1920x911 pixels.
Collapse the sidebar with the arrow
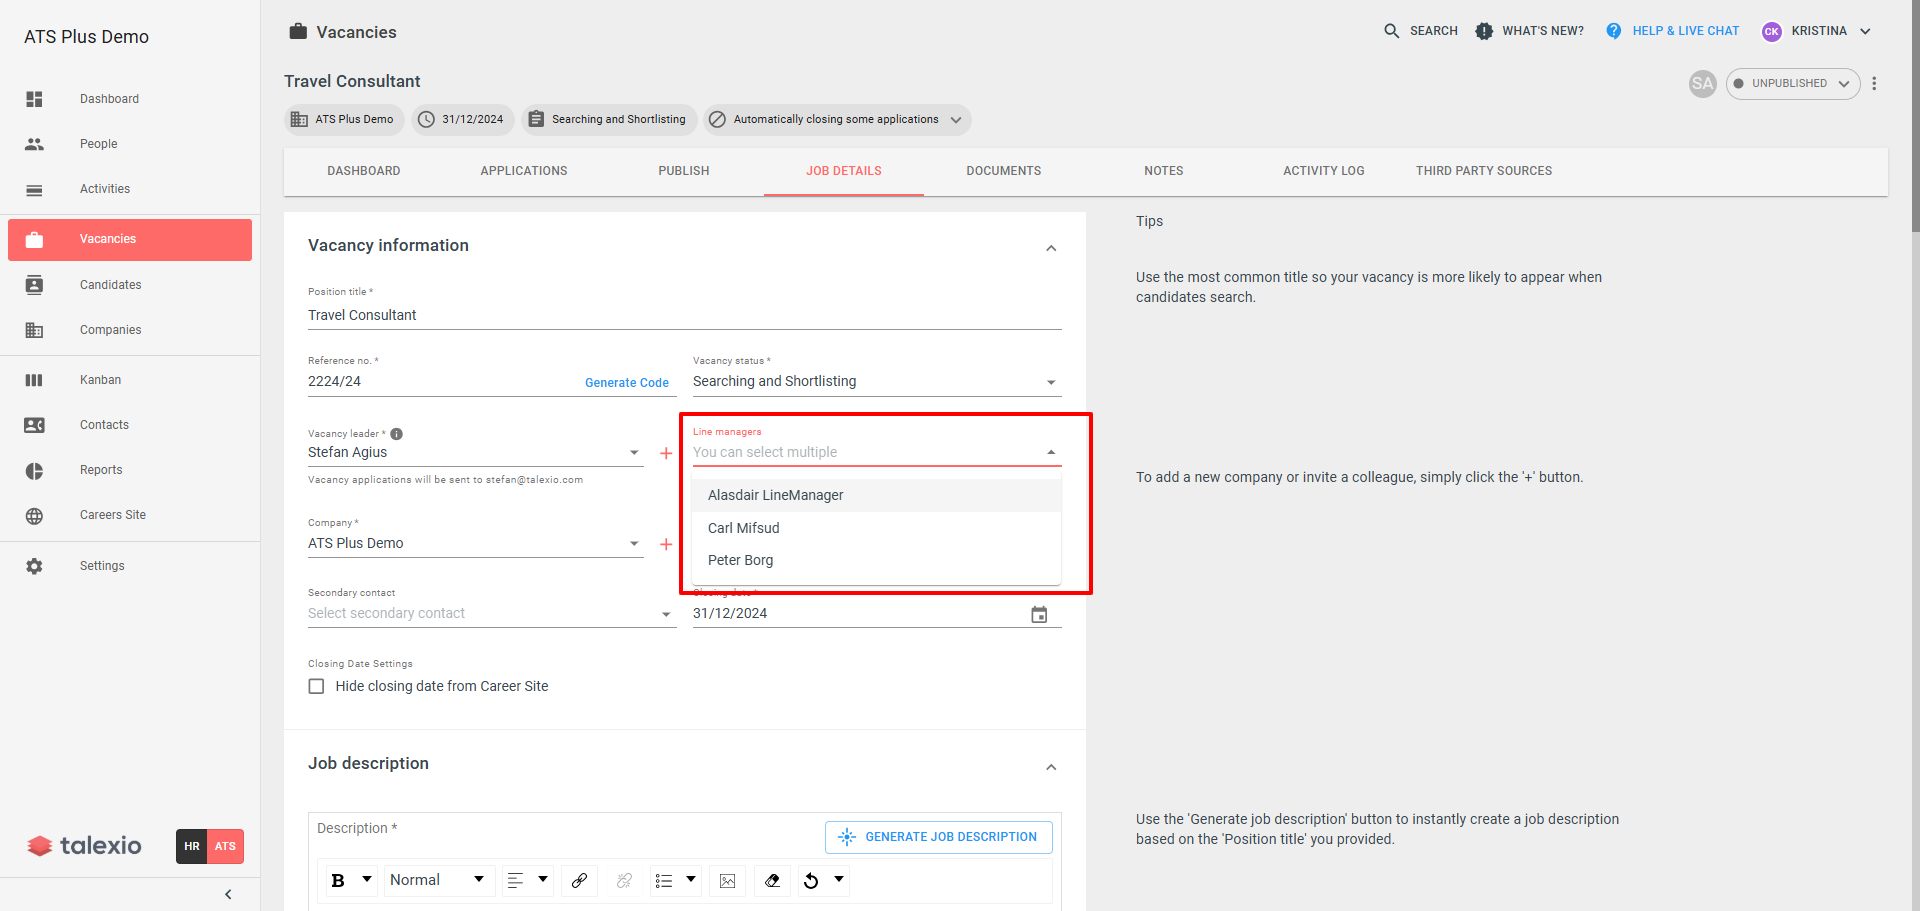click(228, 894)
